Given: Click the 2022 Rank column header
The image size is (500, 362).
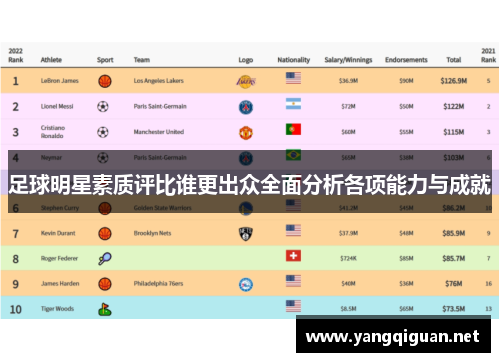Looking at the screenshot, I should pyautogui.click(x=16, y=56).
